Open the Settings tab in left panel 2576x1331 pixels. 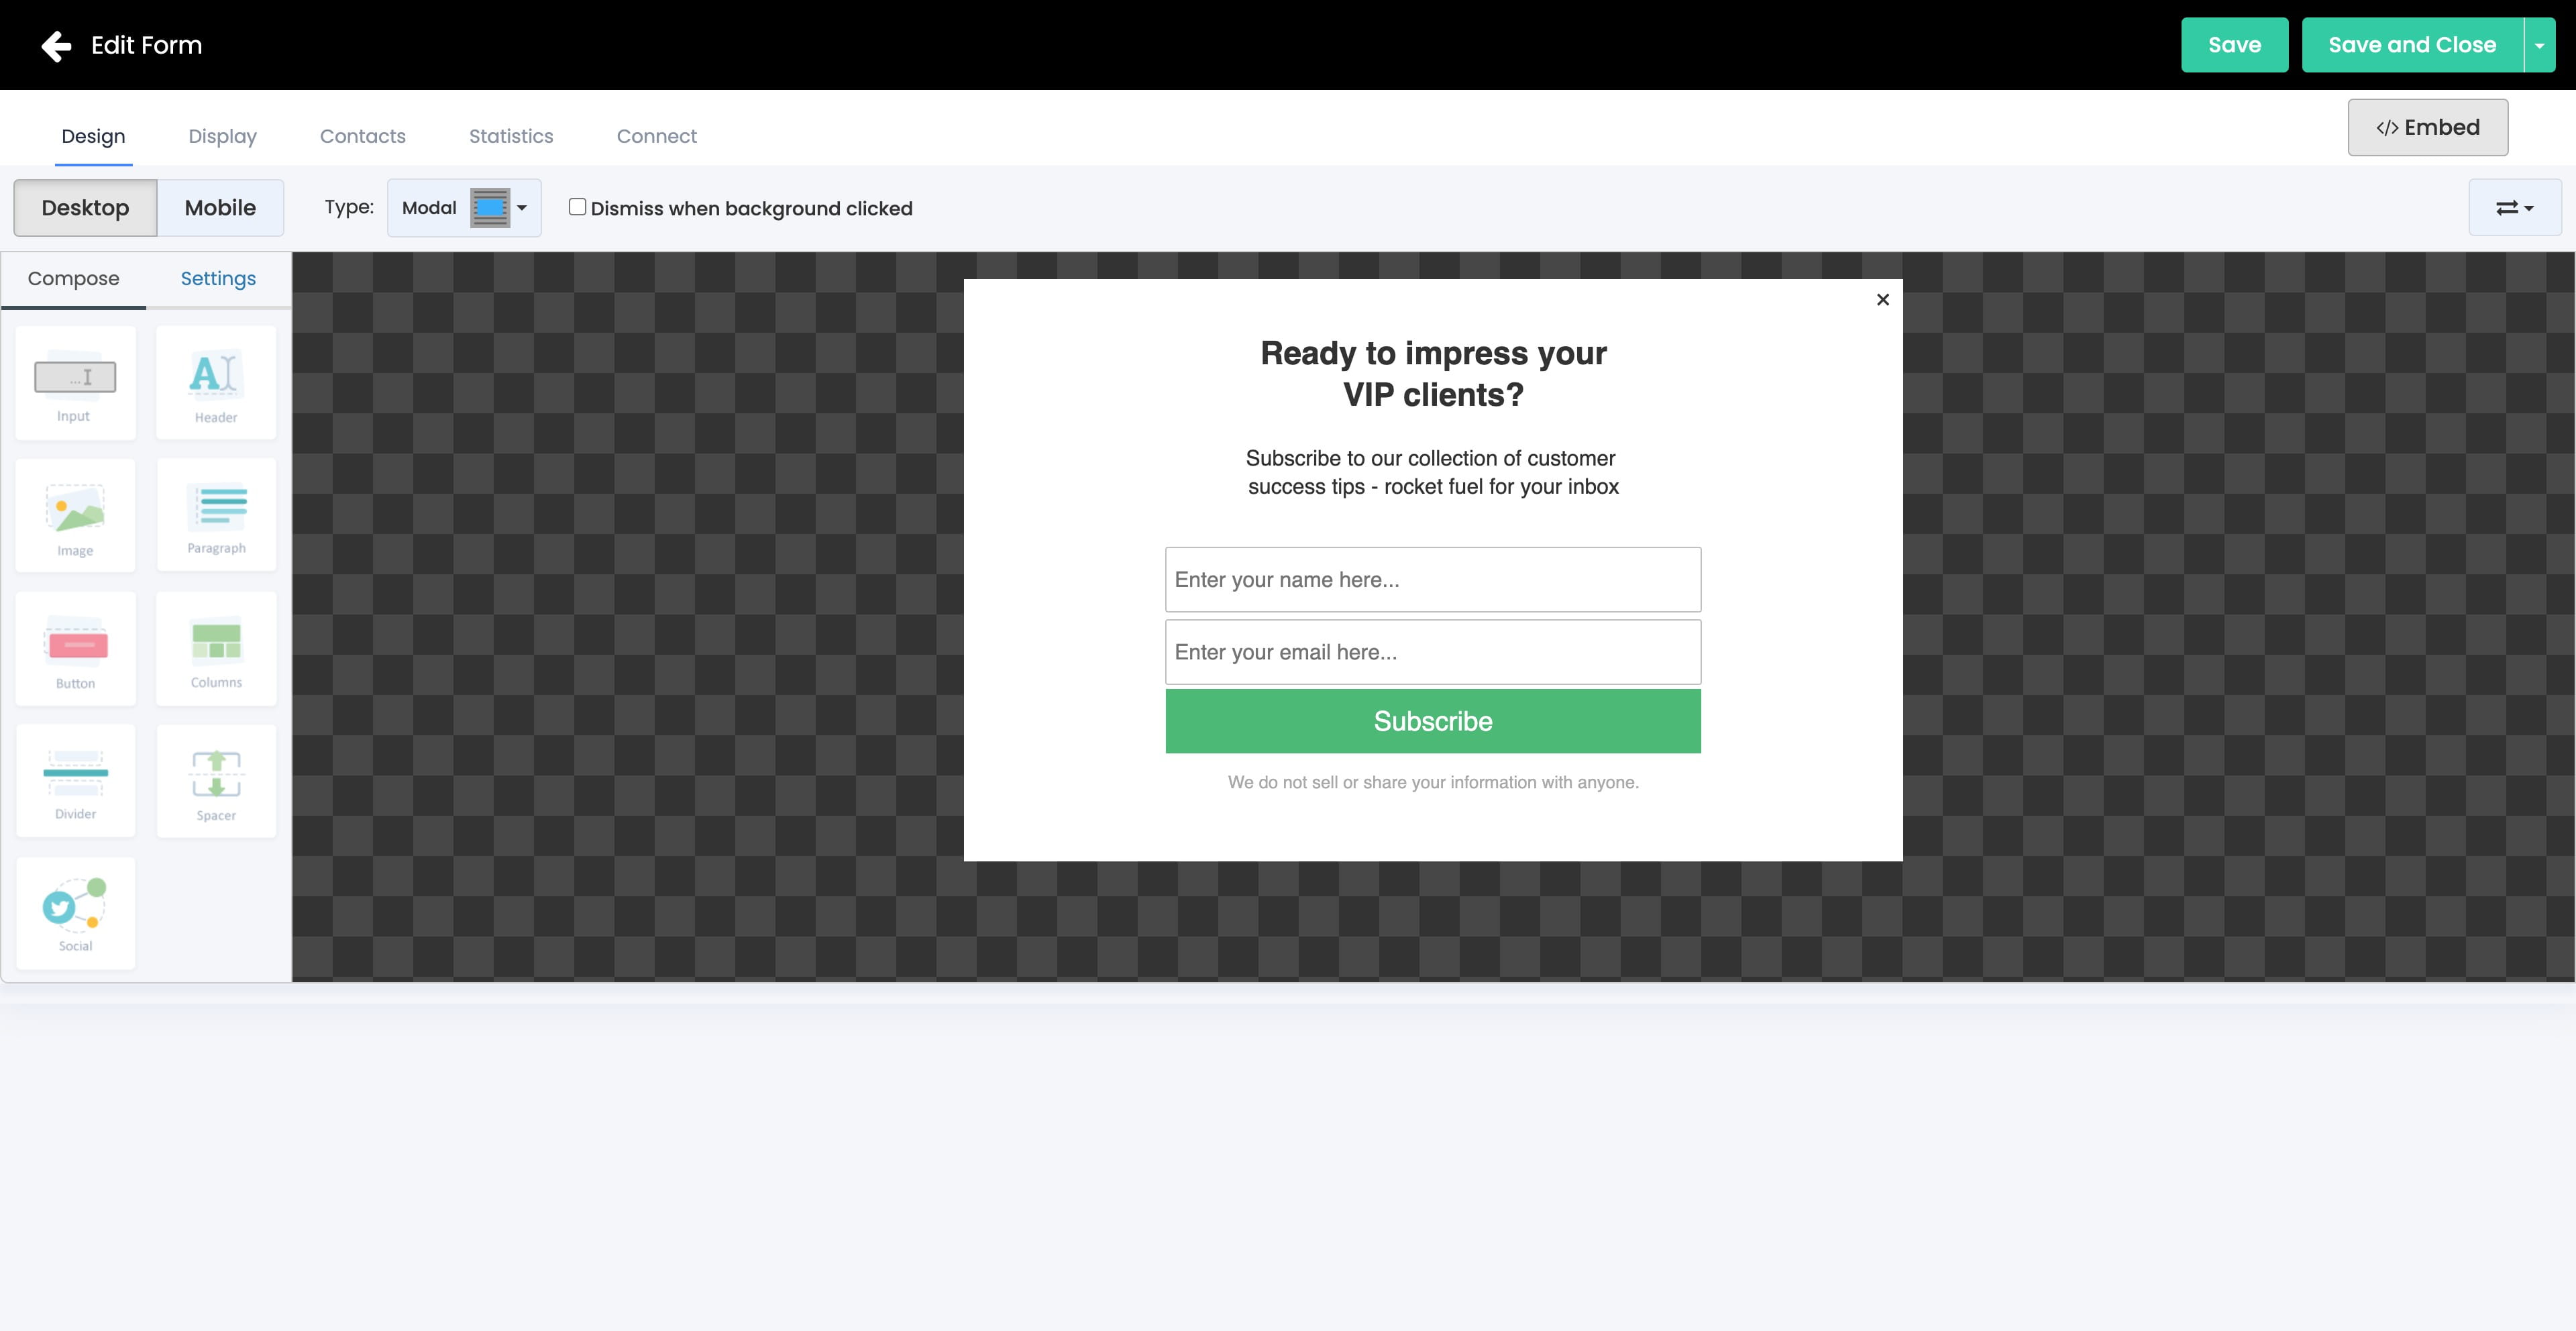tap(217, 279)
